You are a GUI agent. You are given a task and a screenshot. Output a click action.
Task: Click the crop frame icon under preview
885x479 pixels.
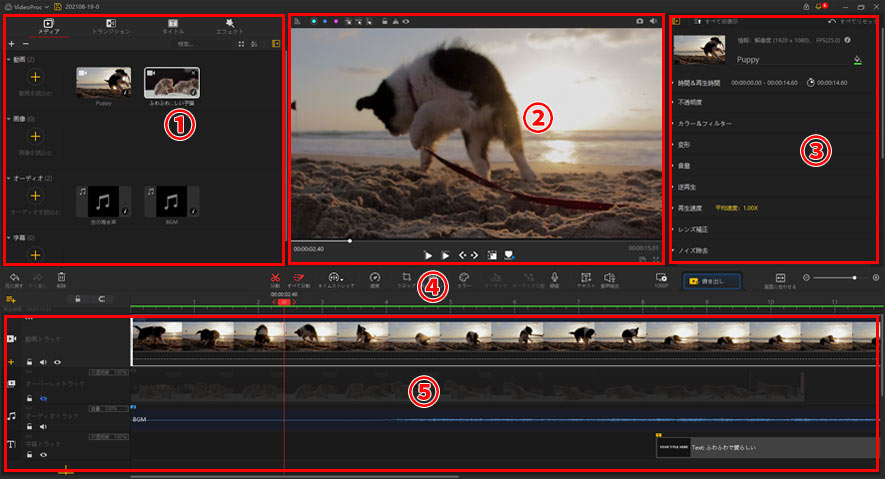tap(492, 256)
